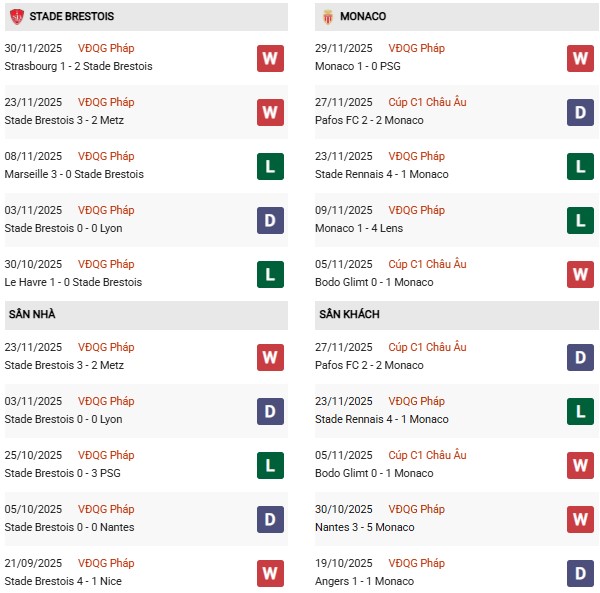The width and height of the screenshot is (600, 593).
Task: Click the Stade Brestois team logo
Action: coord(16,16)
